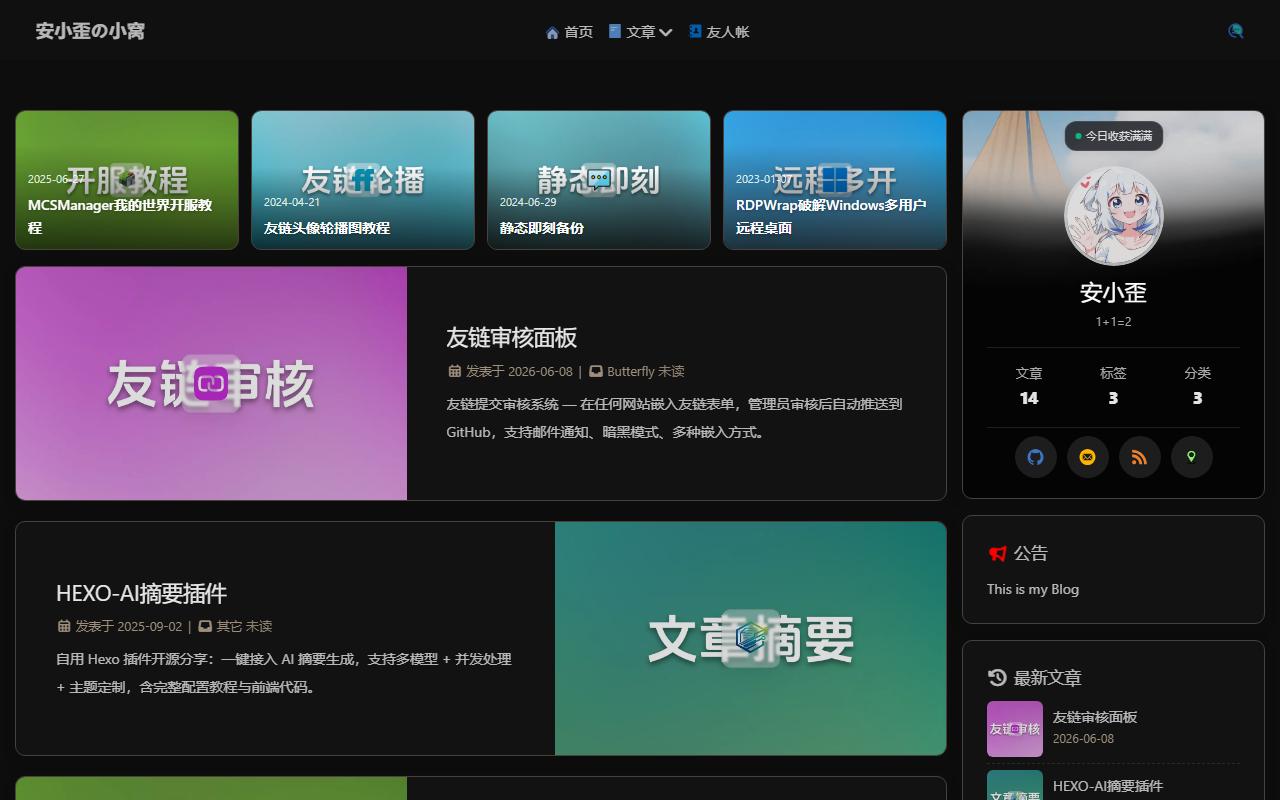
Task: Click the announcement text 'This is my Blog'
Action: (1033, 589)
